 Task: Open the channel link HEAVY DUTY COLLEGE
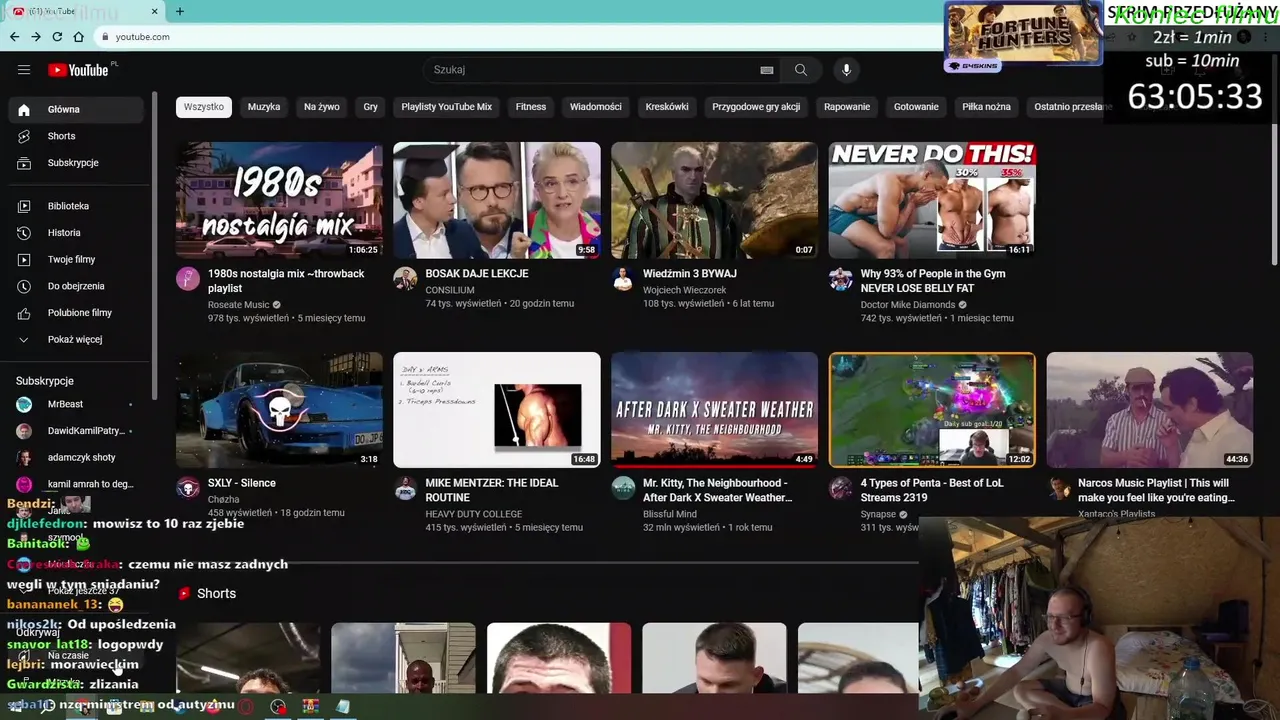[x=474, y=514]
